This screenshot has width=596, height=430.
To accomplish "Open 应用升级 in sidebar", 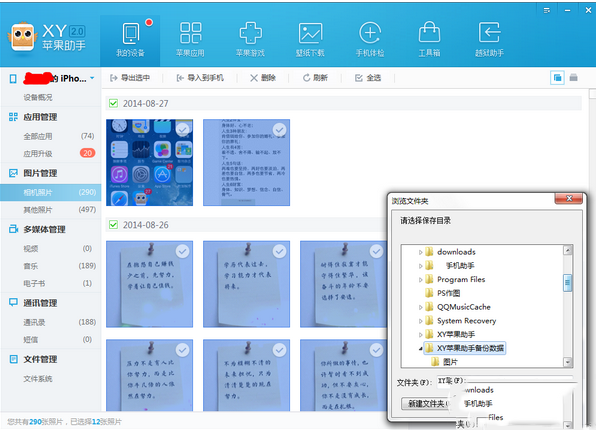I will (x=38, y=154).
